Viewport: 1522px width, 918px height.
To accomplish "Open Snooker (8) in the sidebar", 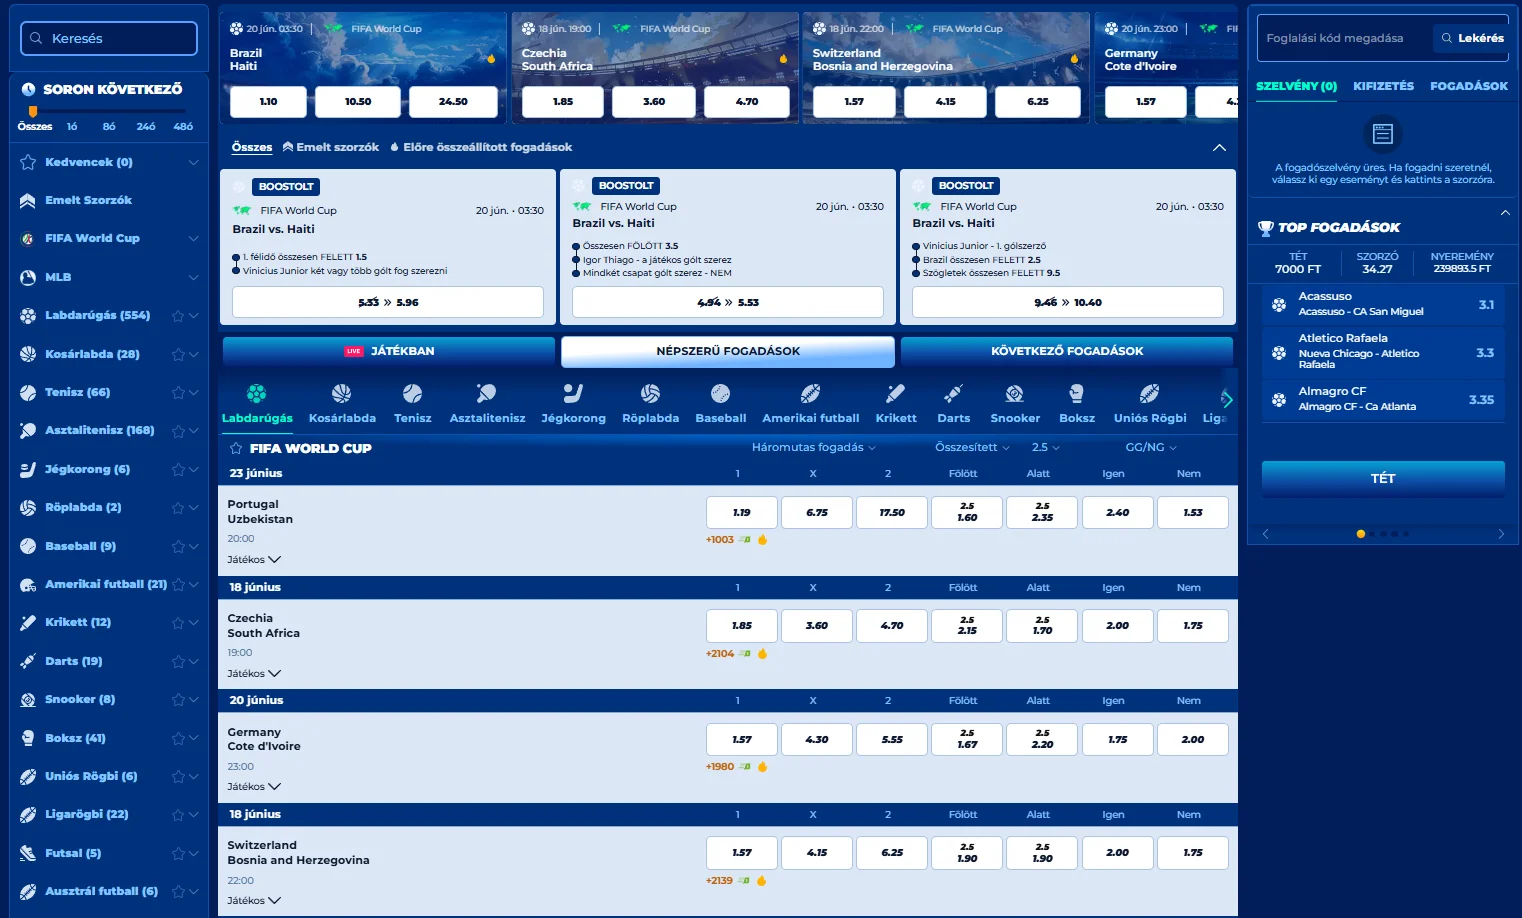I will [80, 699].
